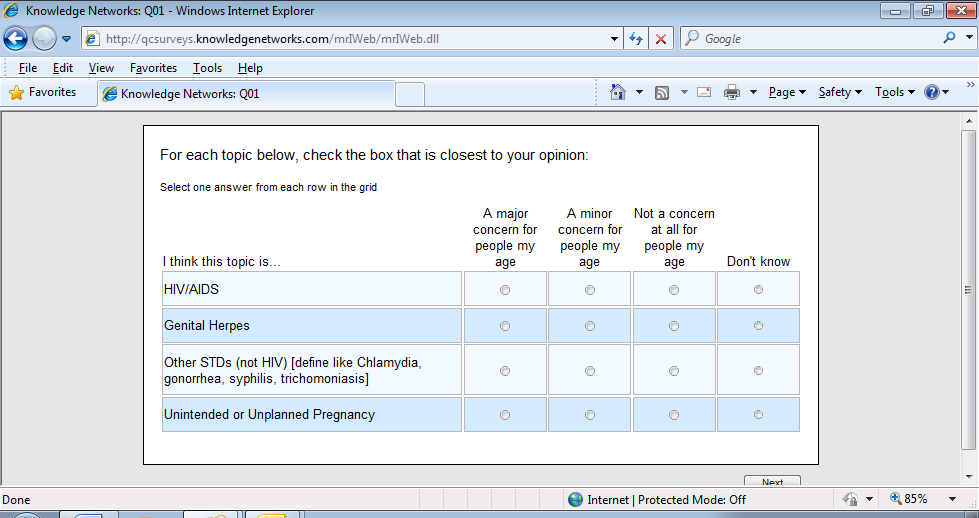
Task: Click the browser Back arrow button
Action: (15, 39)
